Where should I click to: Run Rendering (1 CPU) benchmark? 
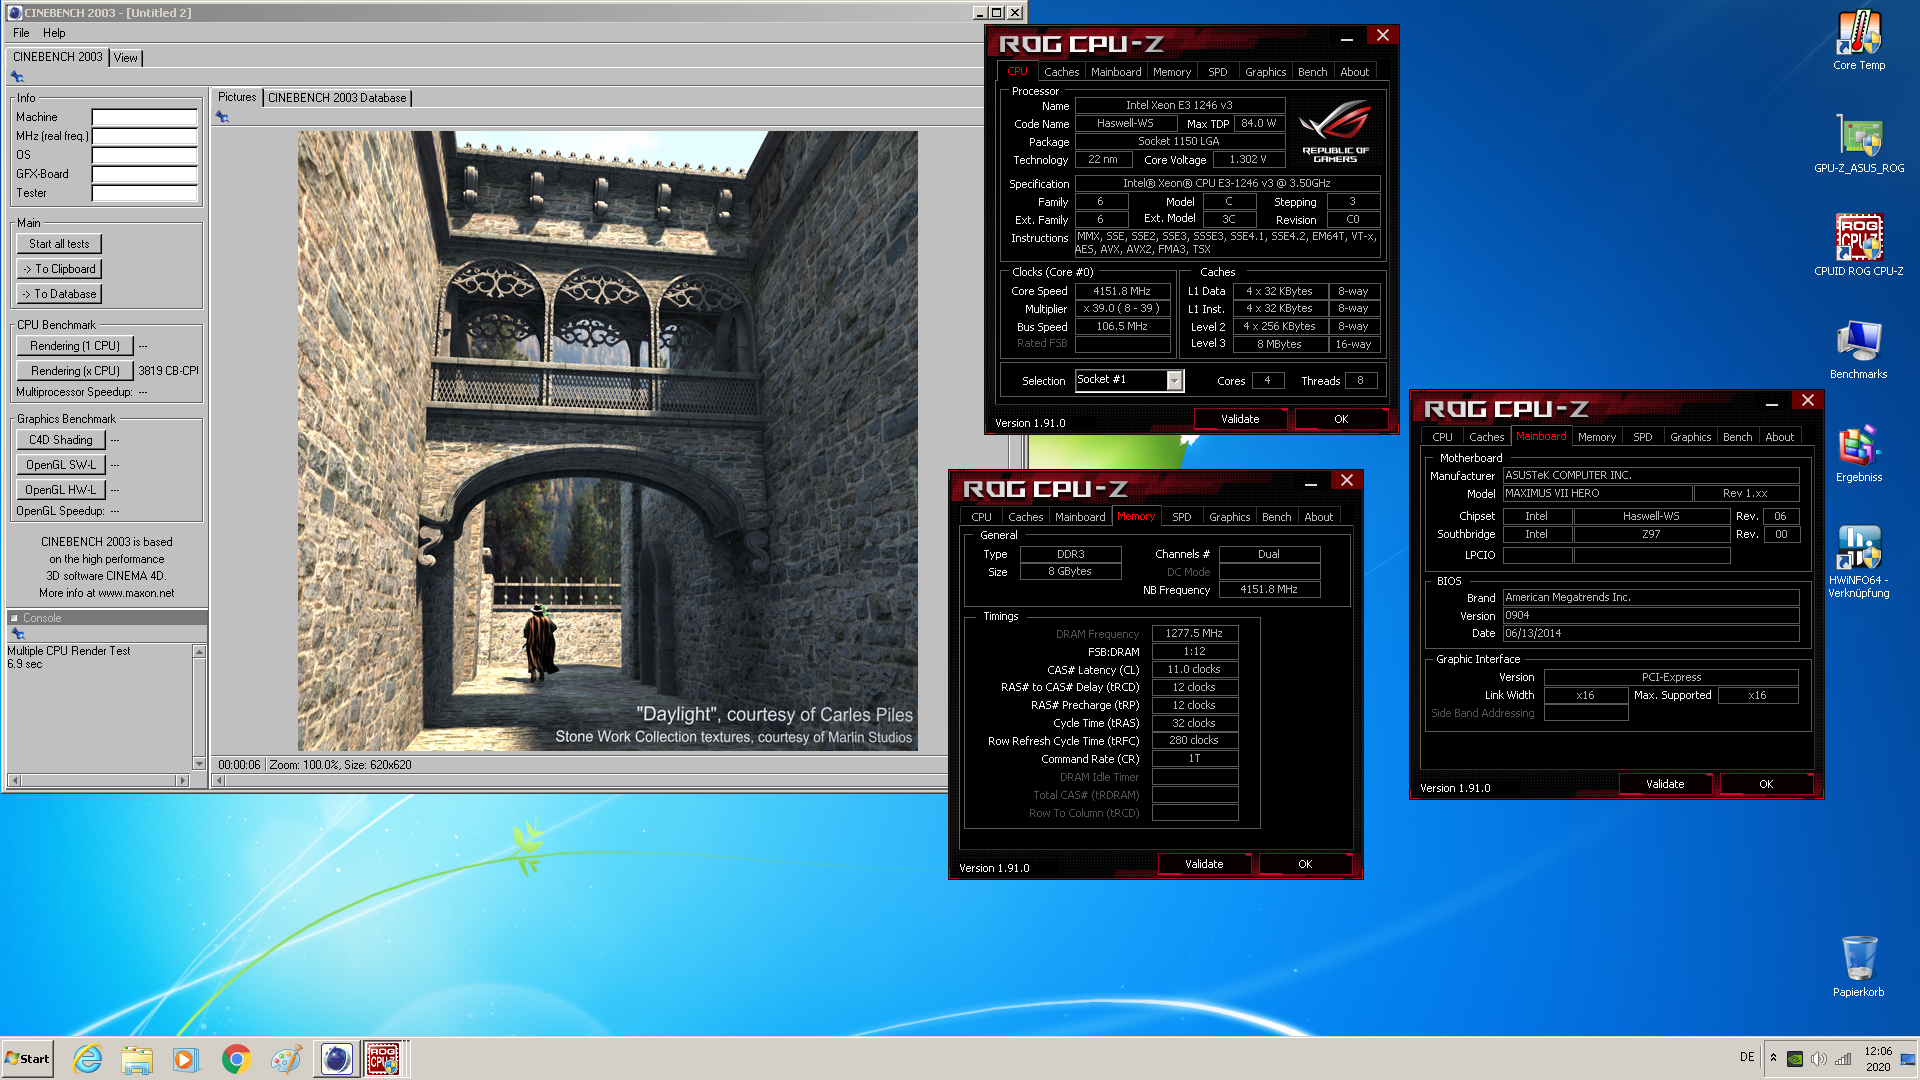click(x=75, y=346)
